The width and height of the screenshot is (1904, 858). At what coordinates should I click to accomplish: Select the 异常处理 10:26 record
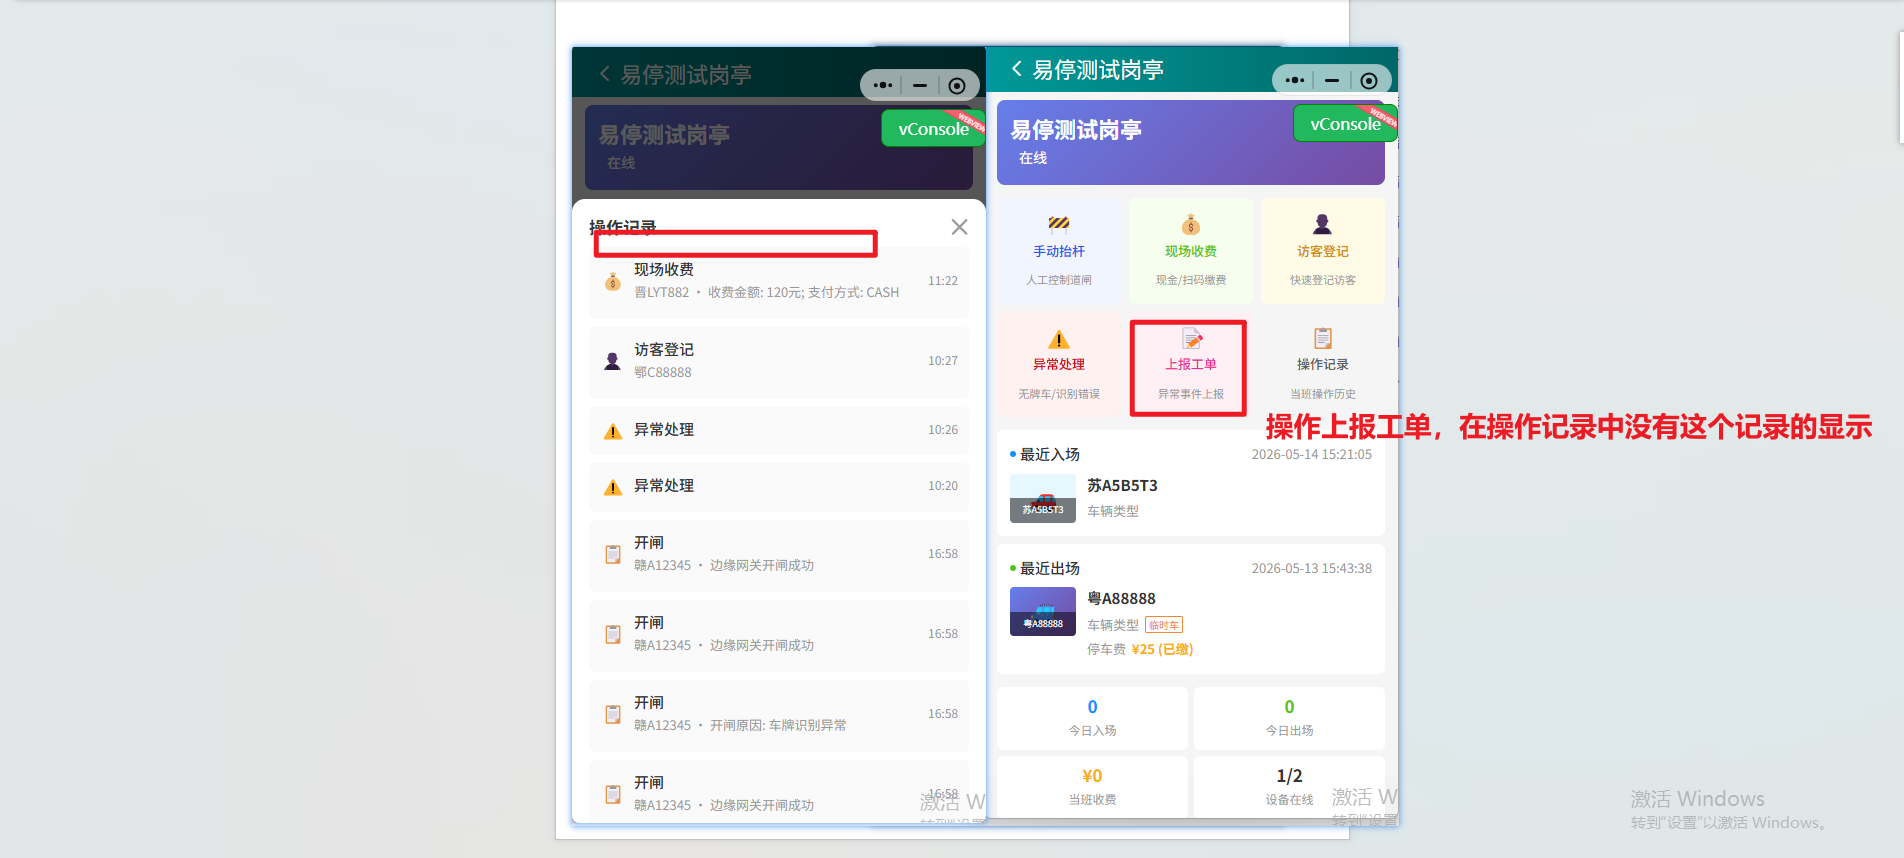[779, 430]
